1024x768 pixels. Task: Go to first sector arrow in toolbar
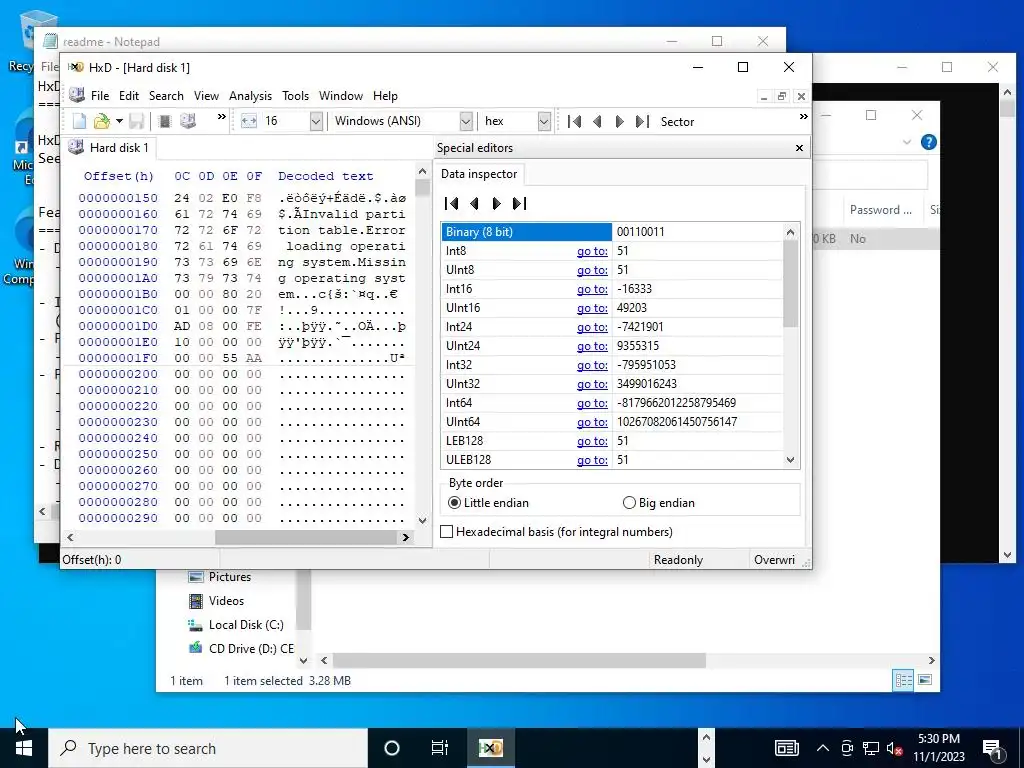pyautogui.click(x=575, y=121)
